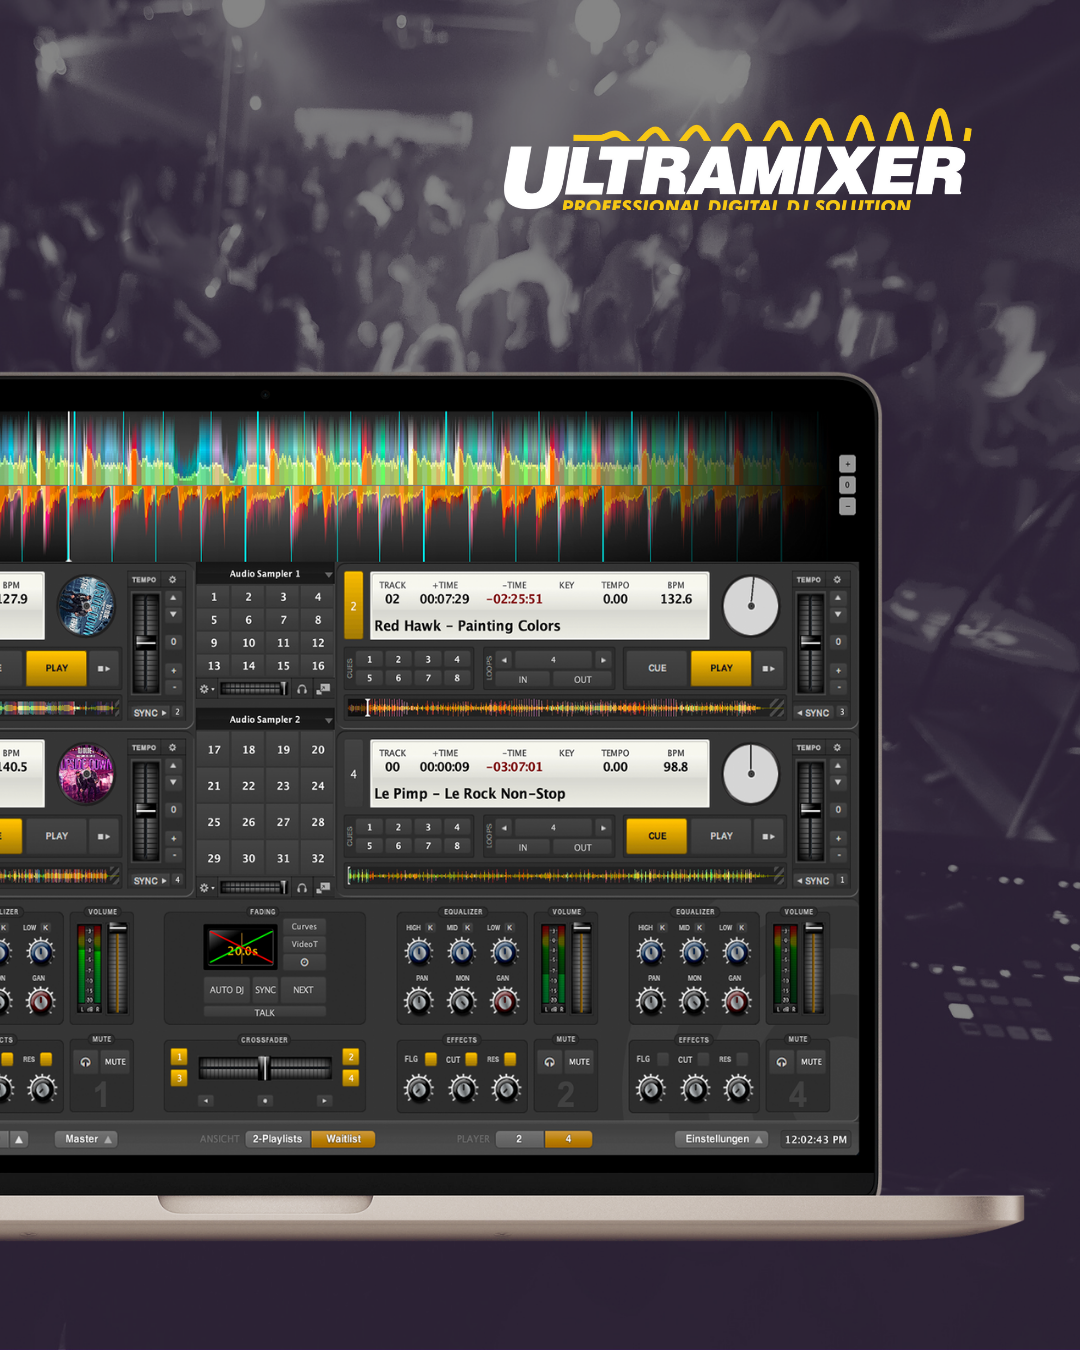The height and width of the screenshot is (1350, 1080).
Task: Toggle HIGH kill K on player 2 equalizer
Action: (430, 928)
